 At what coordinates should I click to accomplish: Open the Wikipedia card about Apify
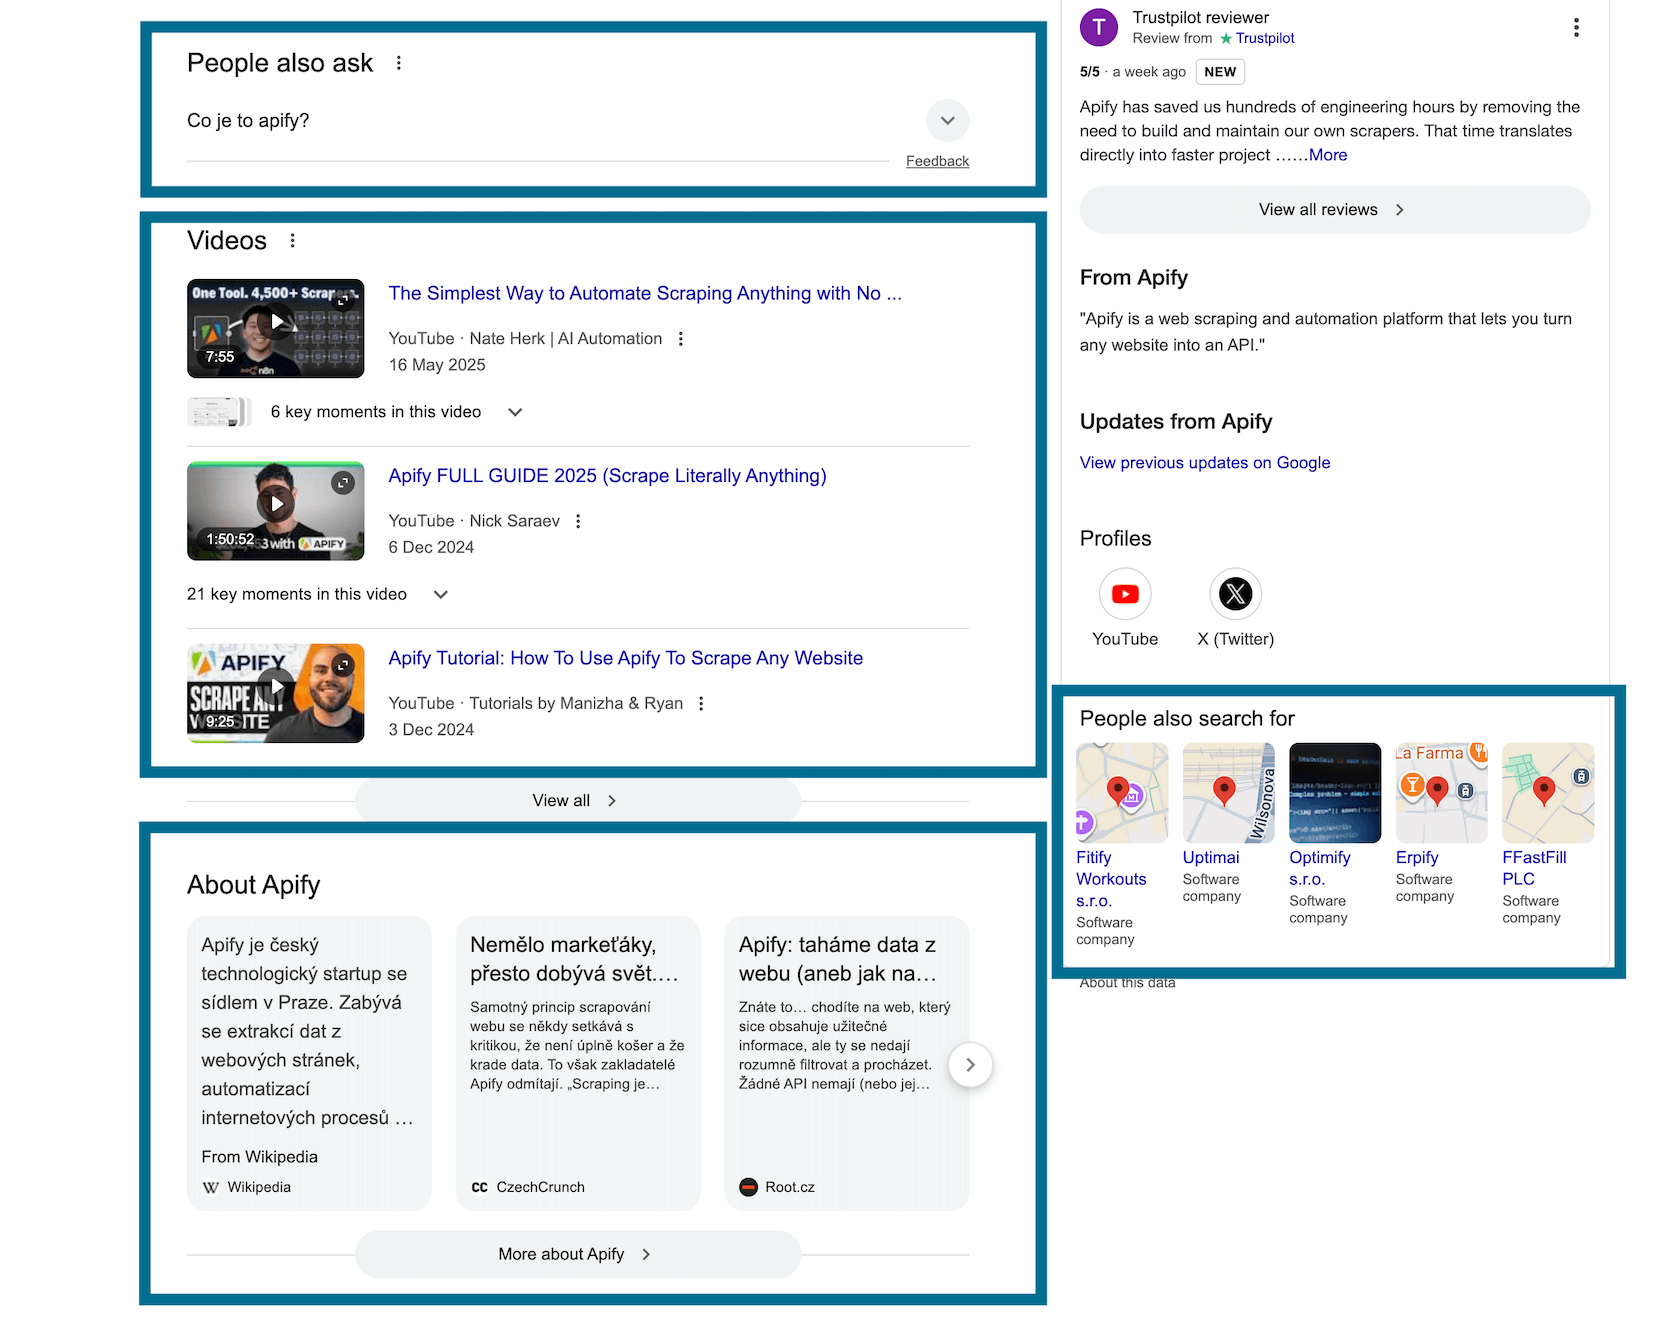click(309, 1064)
